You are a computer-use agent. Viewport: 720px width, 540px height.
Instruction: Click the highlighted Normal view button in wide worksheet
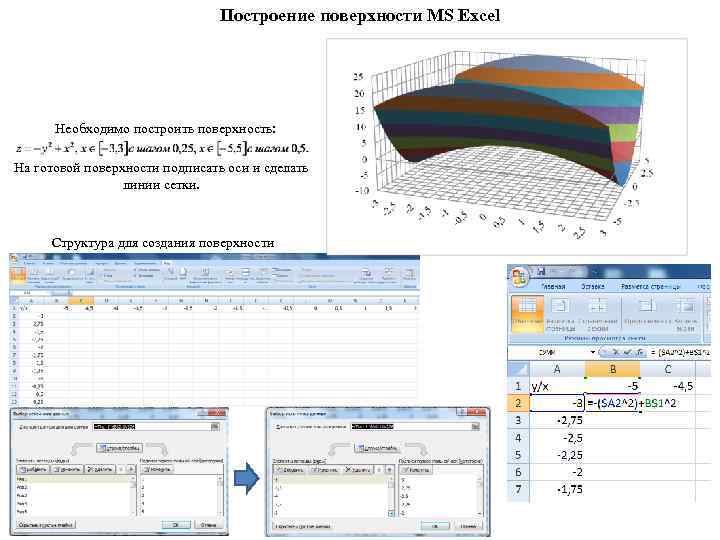pyautogui.click(x=17, y=275)
